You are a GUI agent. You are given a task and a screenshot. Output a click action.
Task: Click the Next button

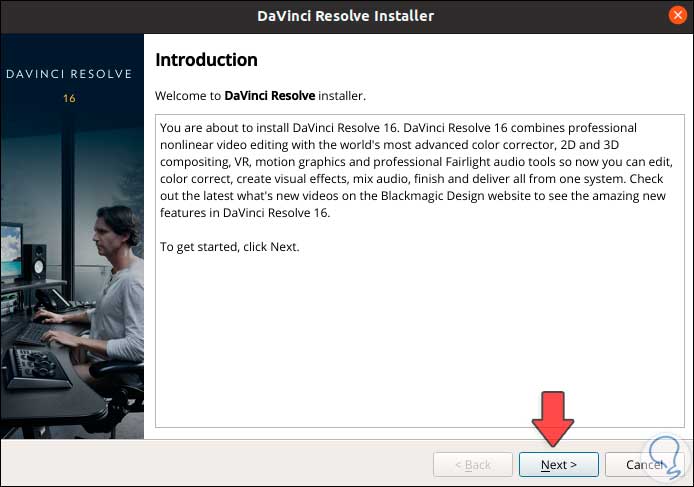pyautogui.click(x=559, y=464)
